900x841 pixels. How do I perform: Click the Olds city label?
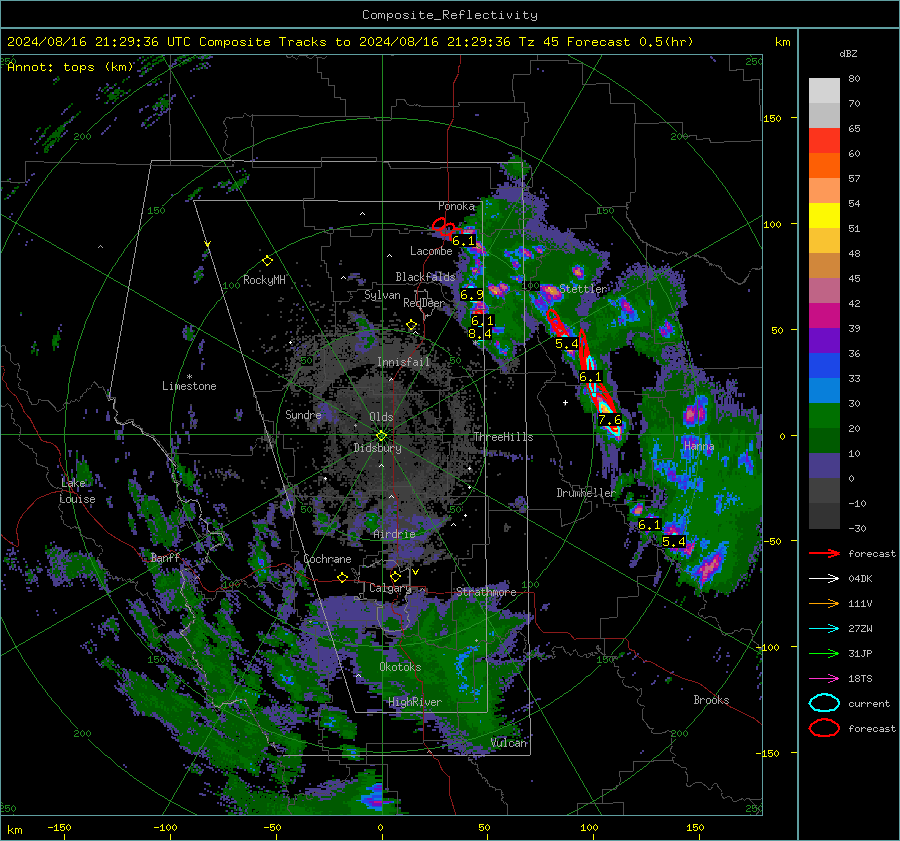point(381,417)
